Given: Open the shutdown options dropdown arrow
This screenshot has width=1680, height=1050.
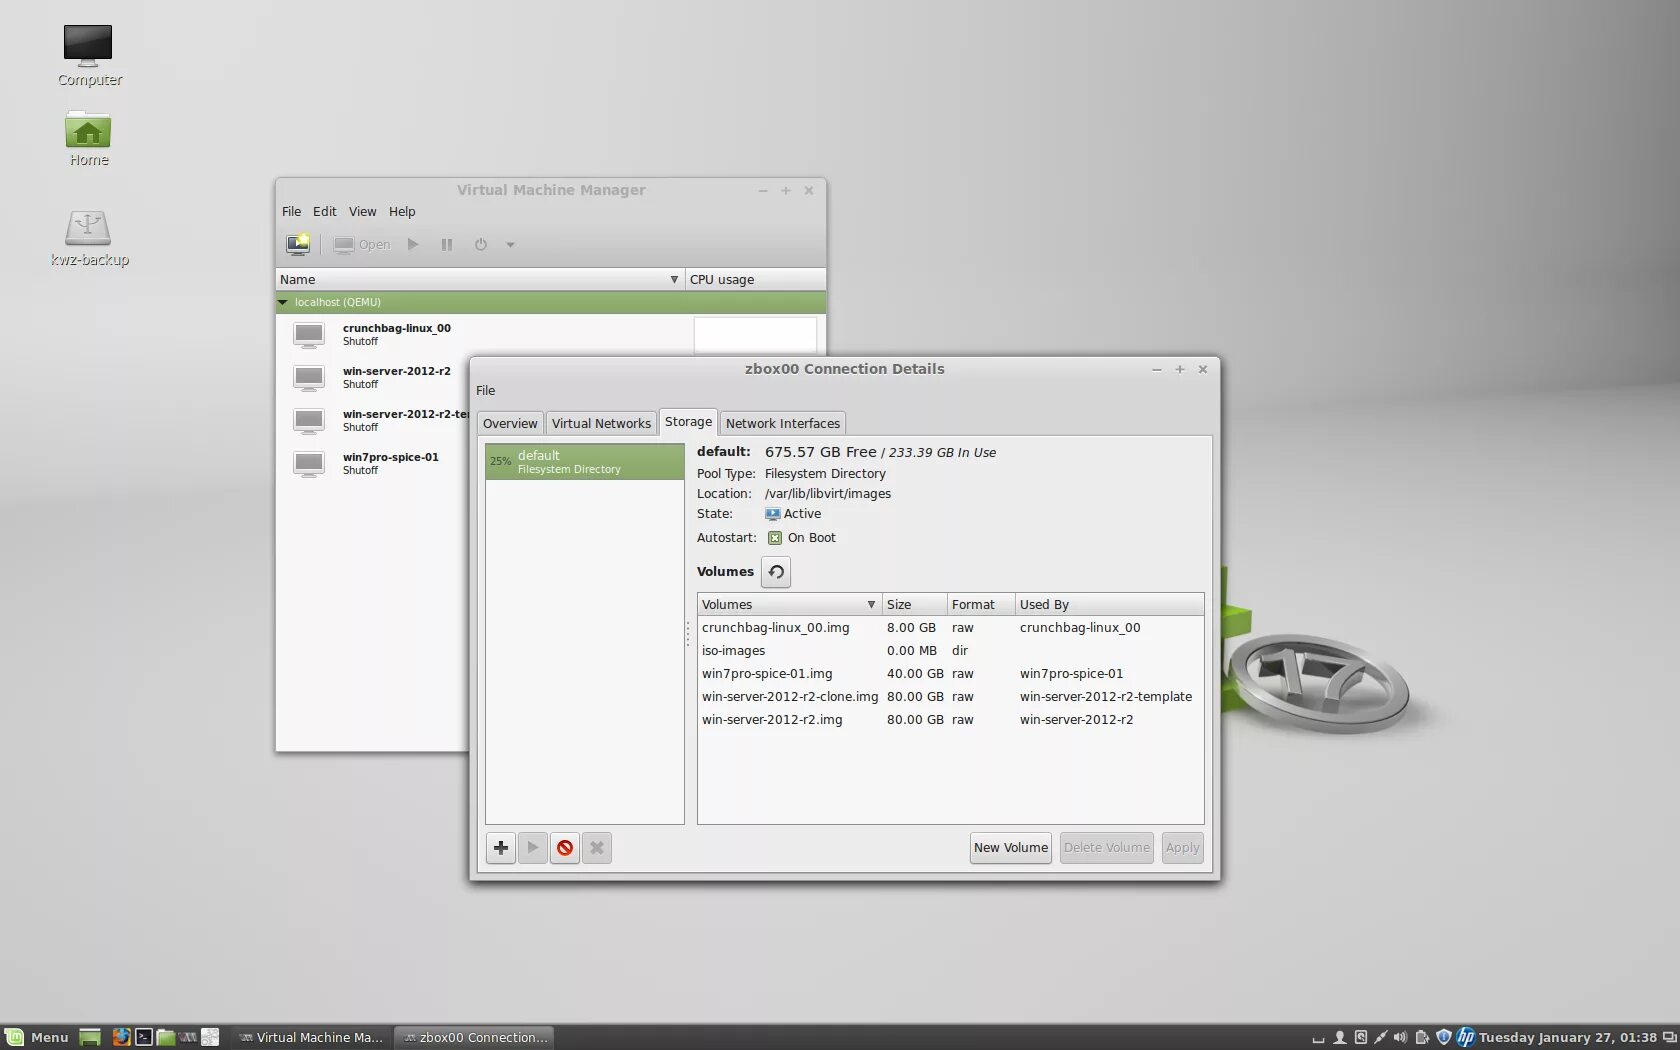Looking at the screenshot, I should 510,244.
